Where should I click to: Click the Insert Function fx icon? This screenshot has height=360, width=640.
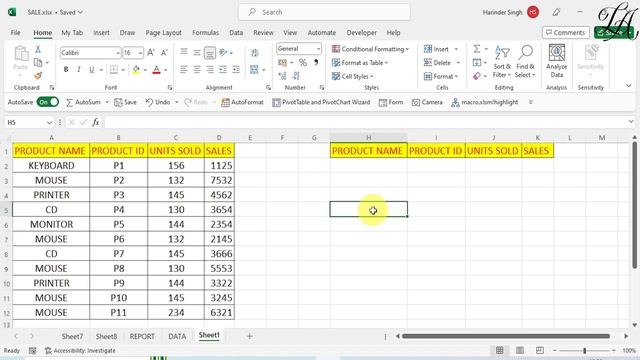tap(96, 122)
